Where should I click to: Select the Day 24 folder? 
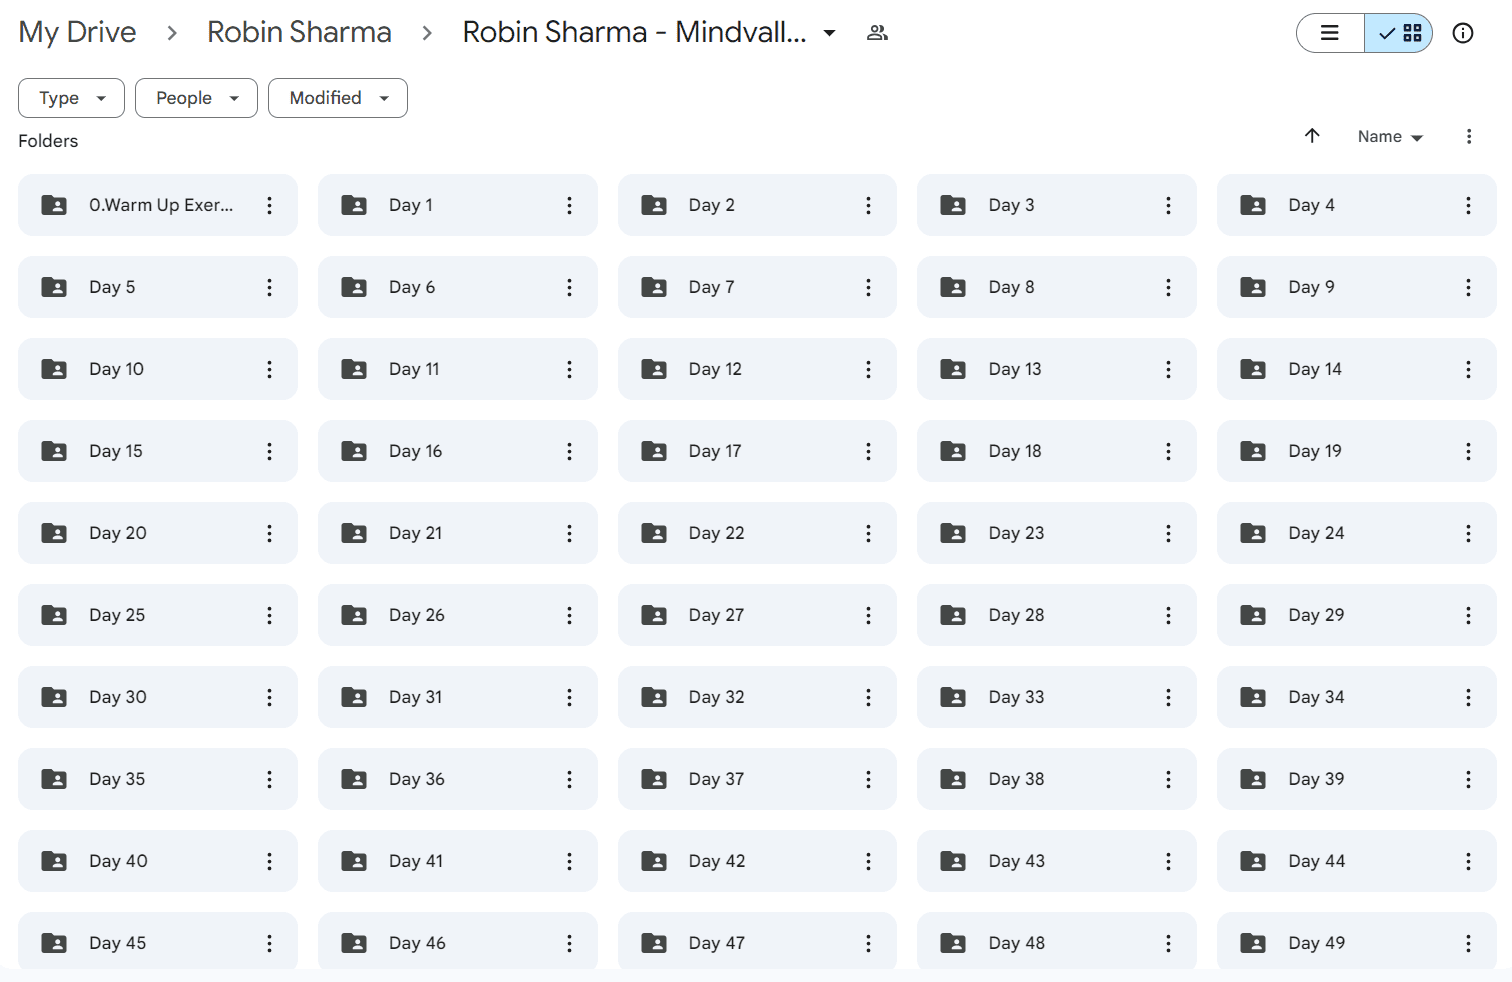point(1357,533)
